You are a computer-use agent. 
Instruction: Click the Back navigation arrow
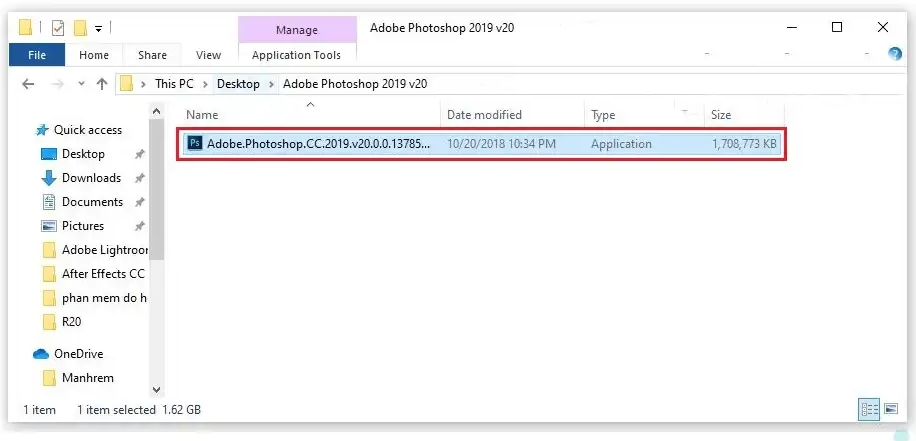pyautogui.click(x=29, y=84)
